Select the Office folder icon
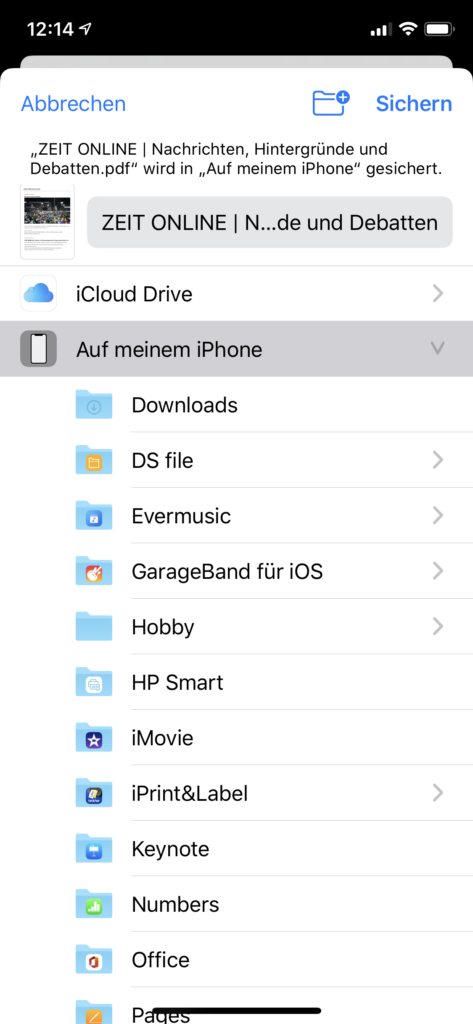 [94, 960]
